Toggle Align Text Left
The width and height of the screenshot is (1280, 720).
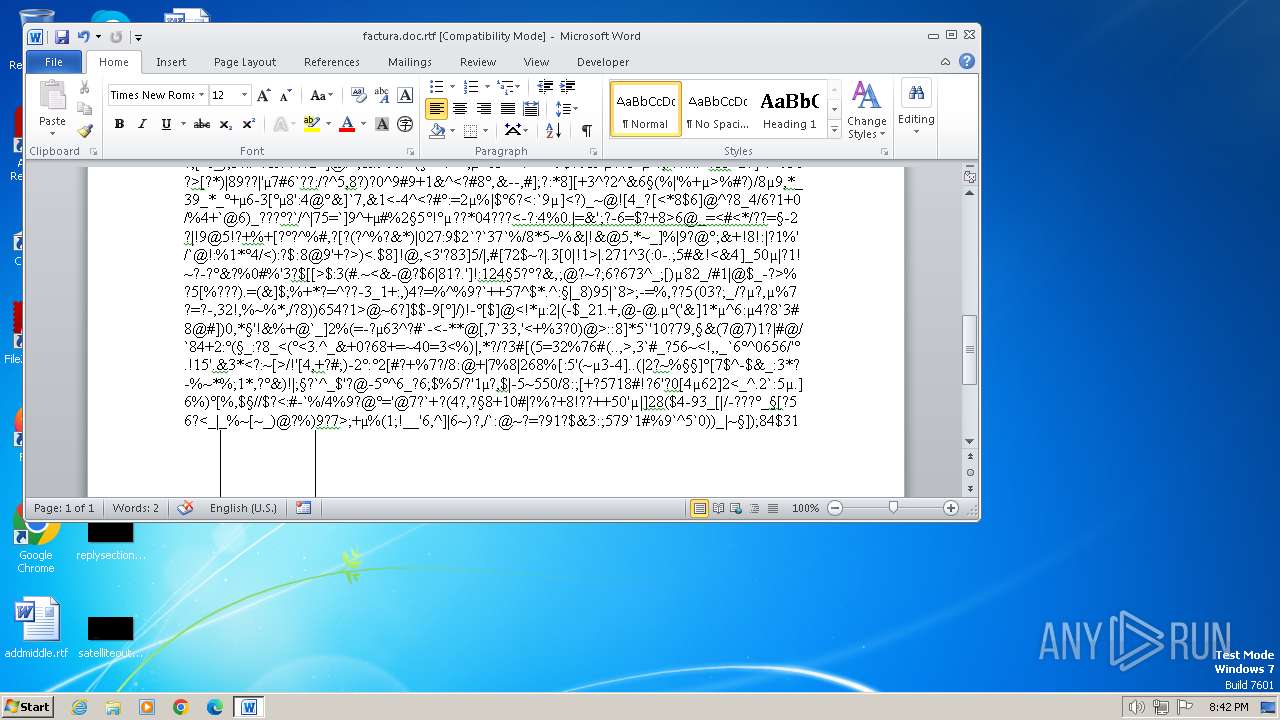(x=436, y=109)
